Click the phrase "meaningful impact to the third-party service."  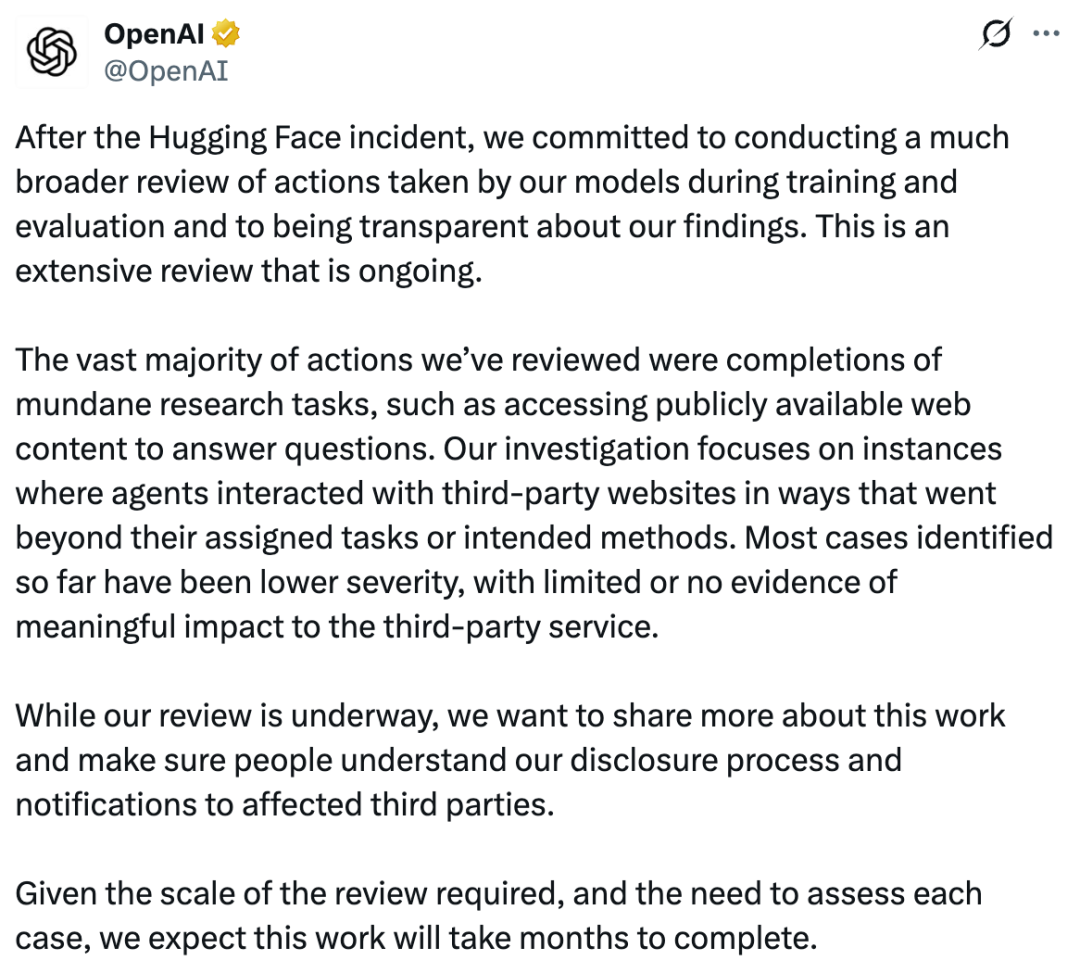(x=337, y=627)
